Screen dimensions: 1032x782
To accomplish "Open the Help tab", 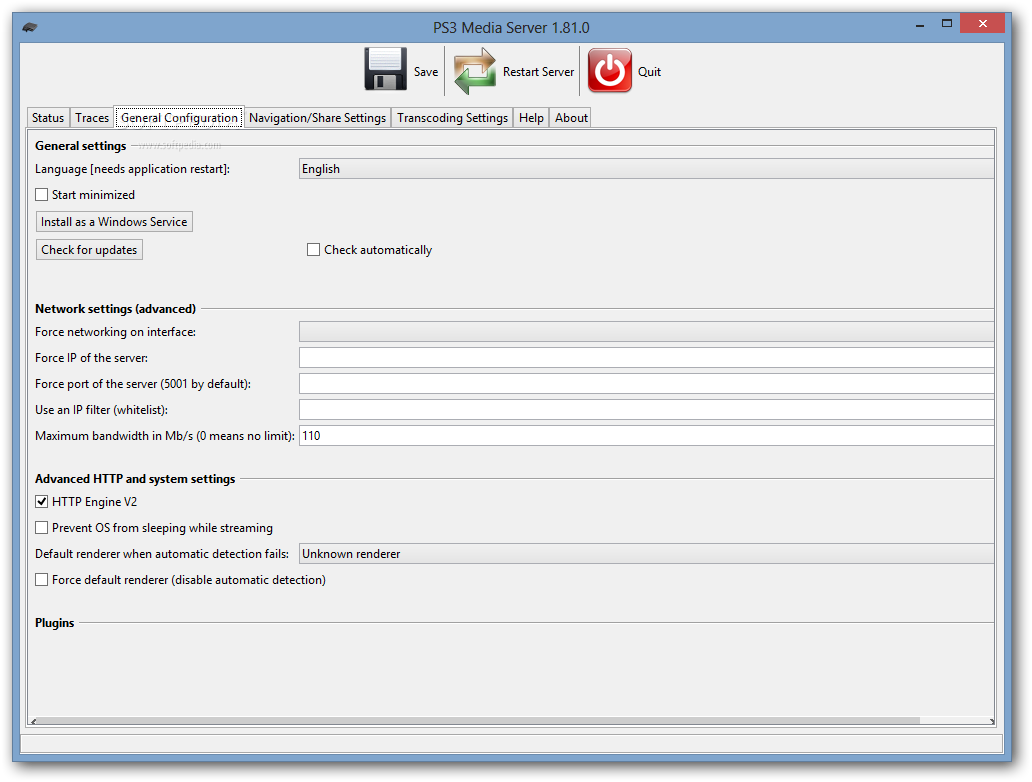I will pos(531,118).
